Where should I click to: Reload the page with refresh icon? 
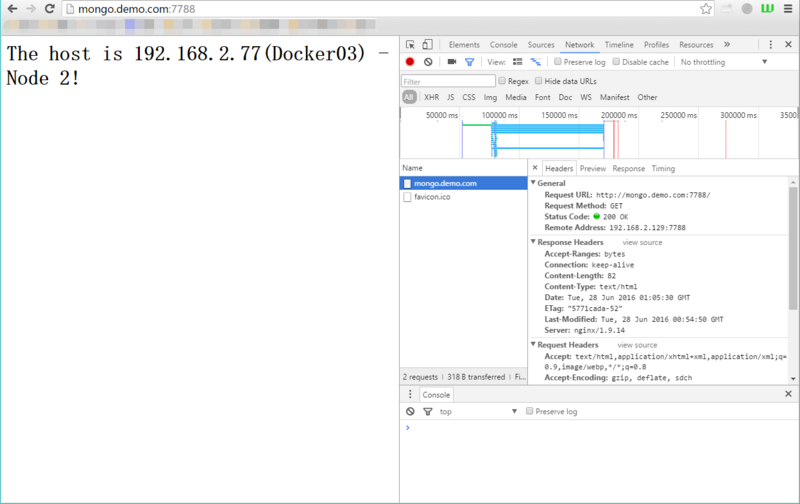pyautogui.click(x=49, y=9)
